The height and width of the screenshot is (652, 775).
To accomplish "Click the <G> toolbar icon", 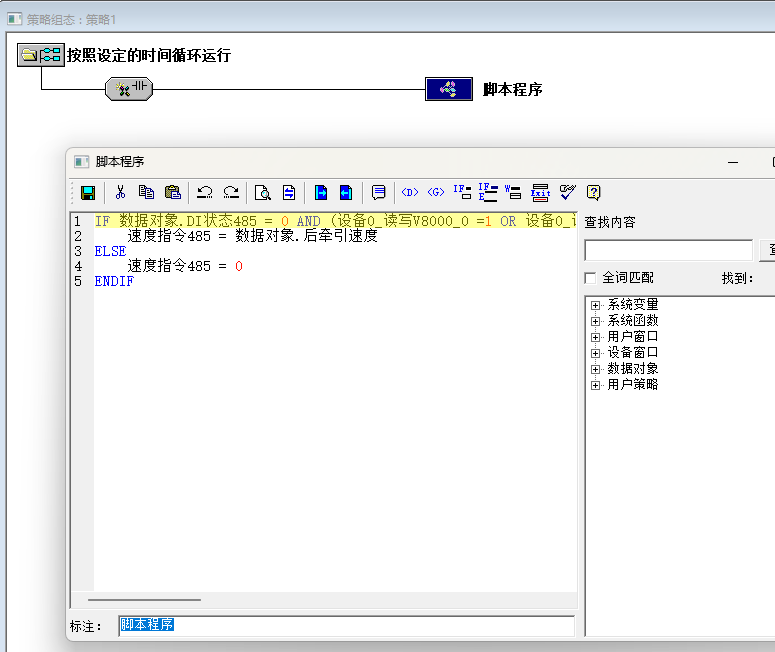I will click(435, 192).
